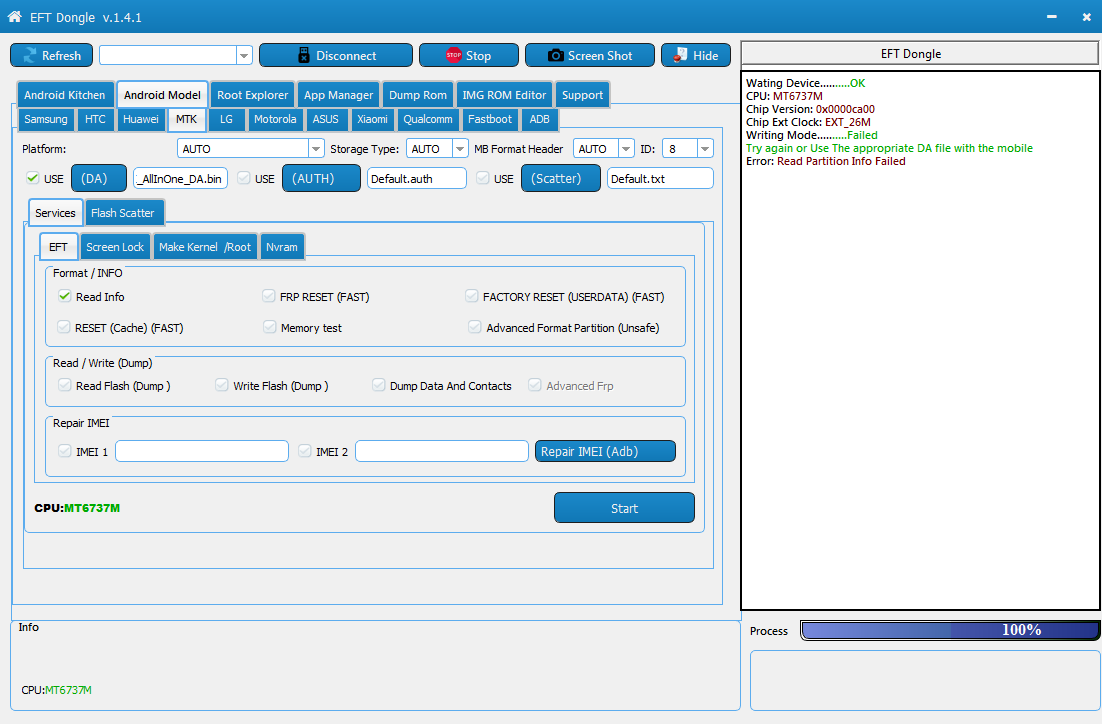Switch to the ADB tab

coord(540,119)
